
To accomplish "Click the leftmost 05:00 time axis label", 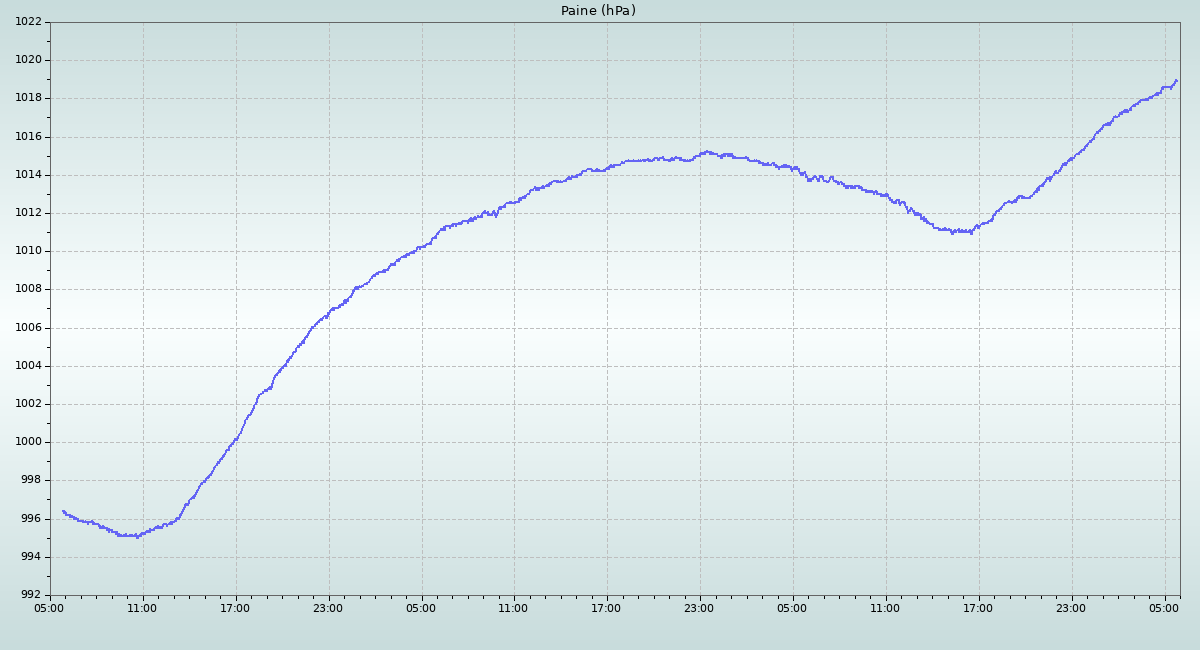I will (50, 607).
